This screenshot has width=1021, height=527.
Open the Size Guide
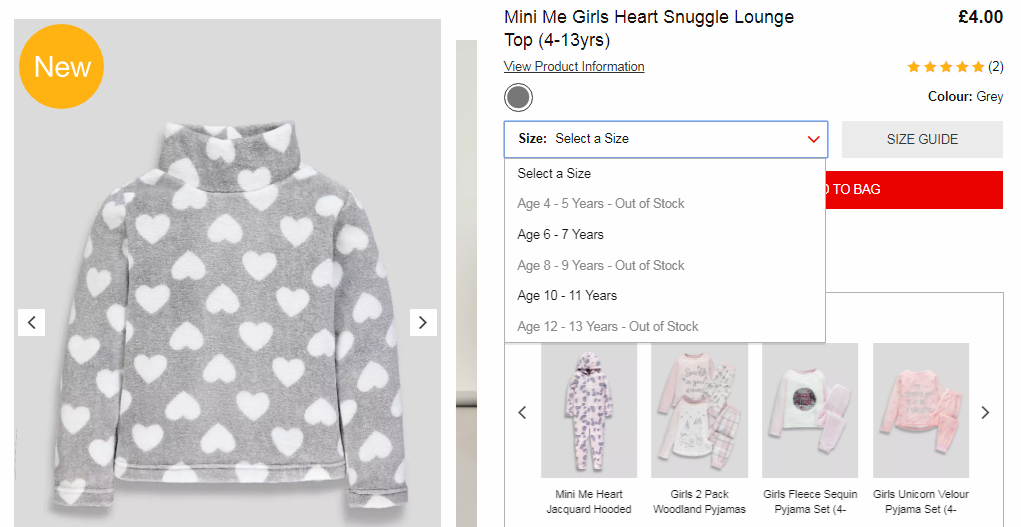pos(922,139)
